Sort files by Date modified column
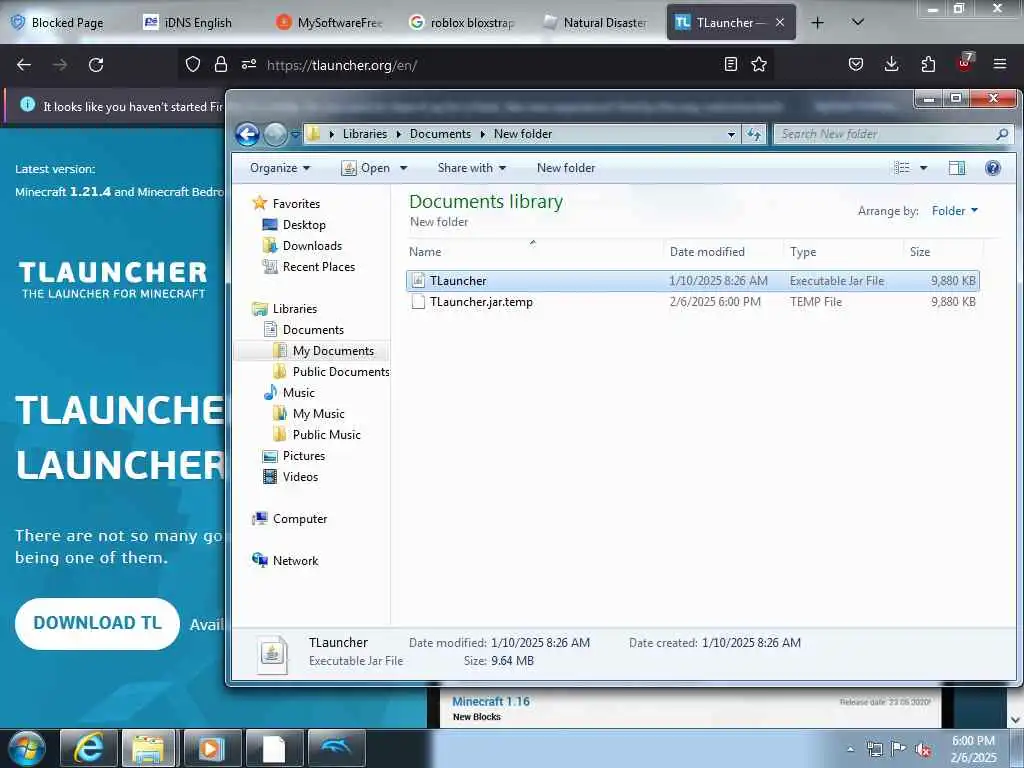Screen dimensions: 1024x768 point(723,251)
